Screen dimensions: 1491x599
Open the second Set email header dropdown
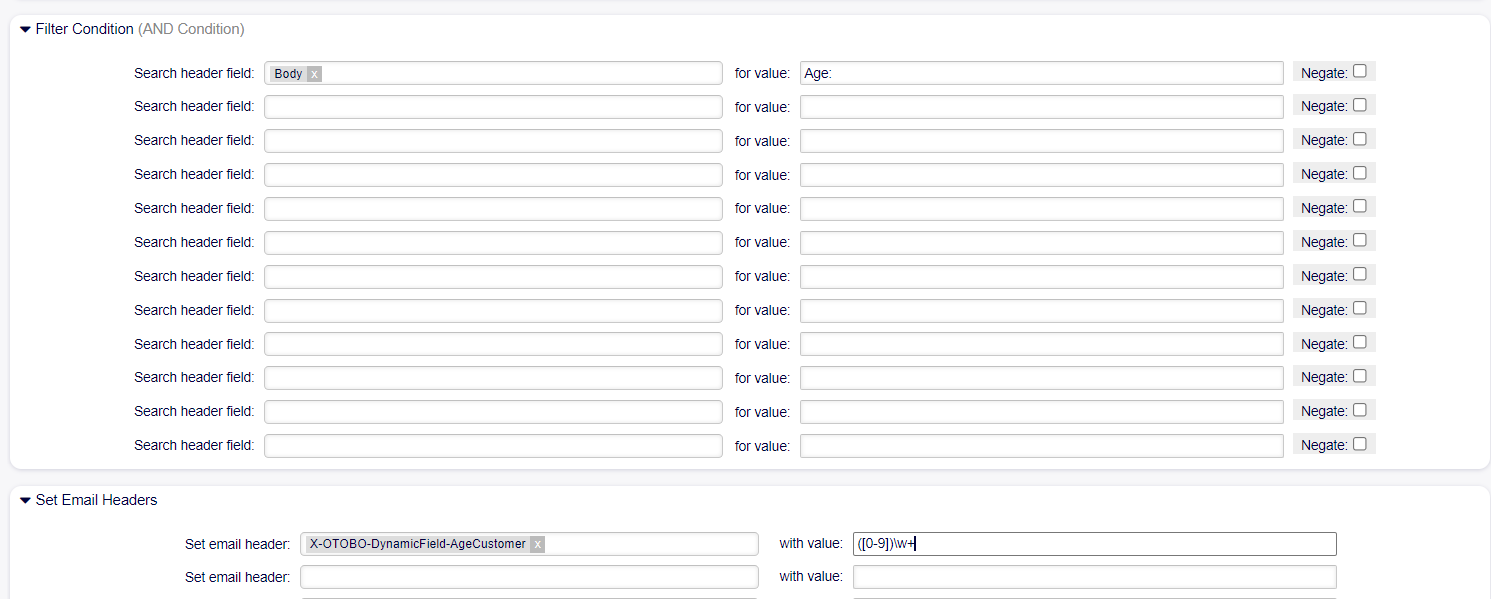point(528,577)
